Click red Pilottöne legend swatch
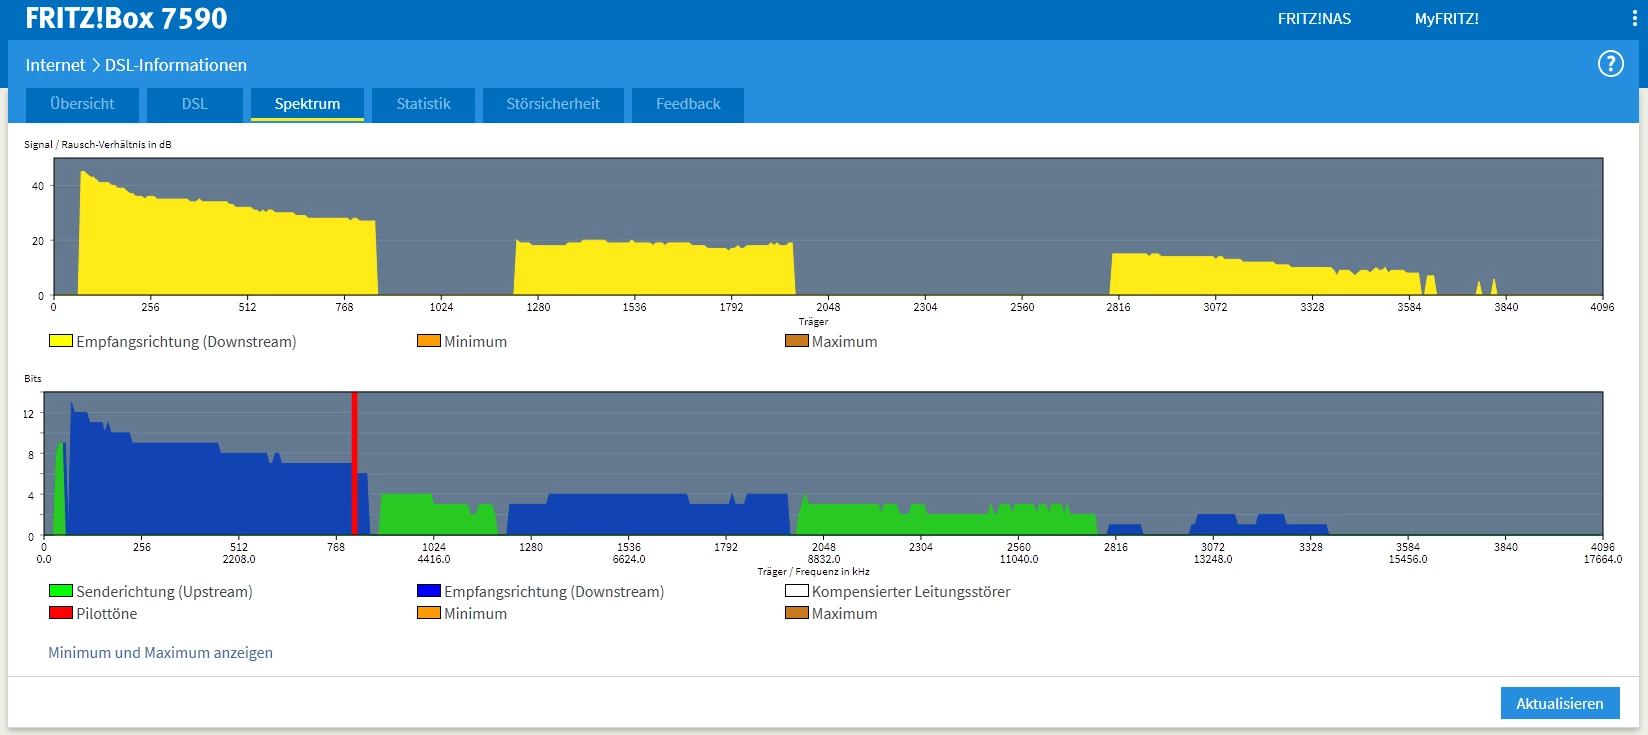The width and height of the screenshot is (1648, 735). (60, 613)
